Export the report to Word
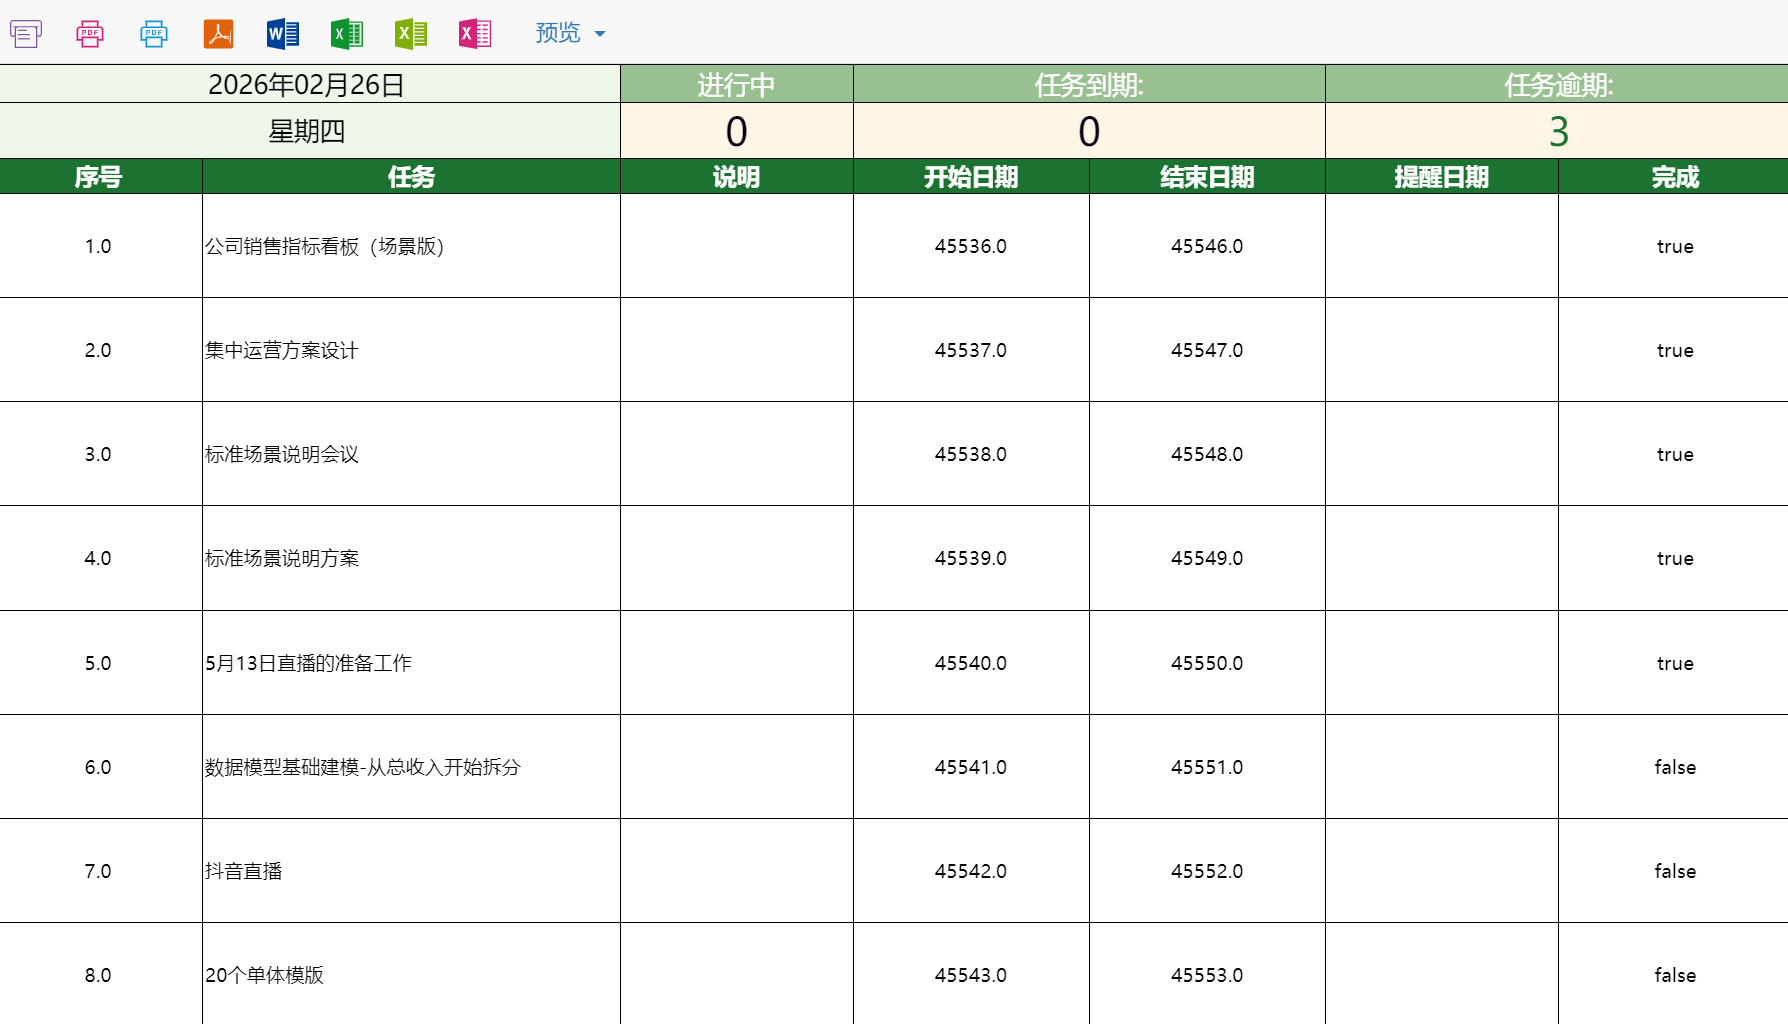Image resolution: width=1788 pixels, height=1024 pixels. (282, 34)
